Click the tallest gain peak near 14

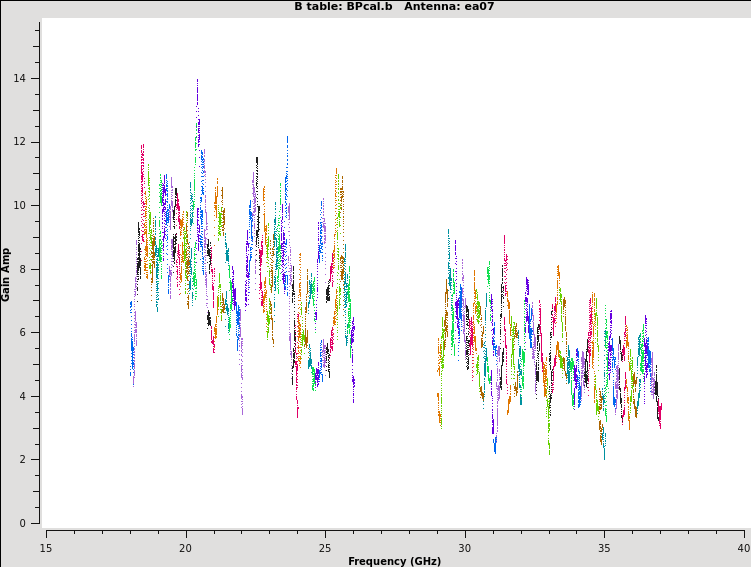(197, 82)
